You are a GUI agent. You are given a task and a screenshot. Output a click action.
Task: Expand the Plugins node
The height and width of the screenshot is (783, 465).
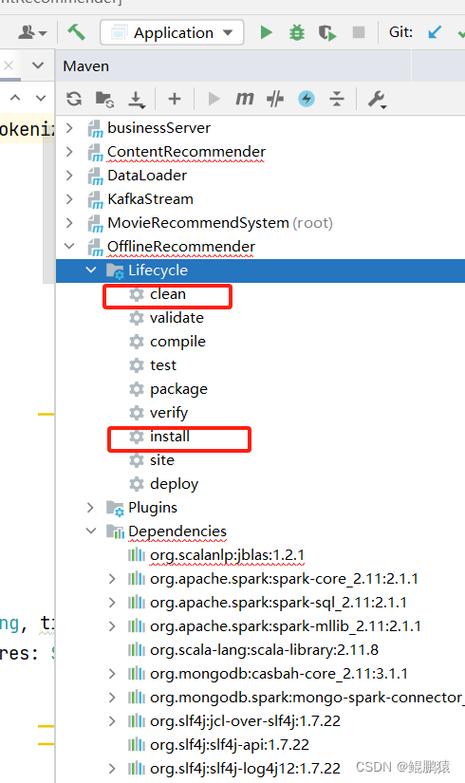[x=90, y=507]
